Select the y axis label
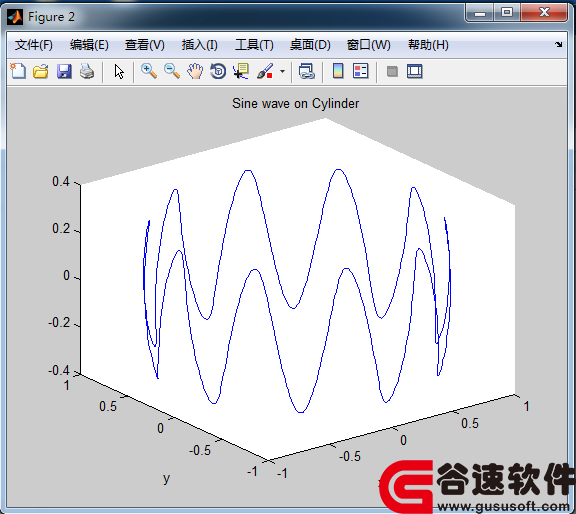The image size is (576, 514). 166,478
